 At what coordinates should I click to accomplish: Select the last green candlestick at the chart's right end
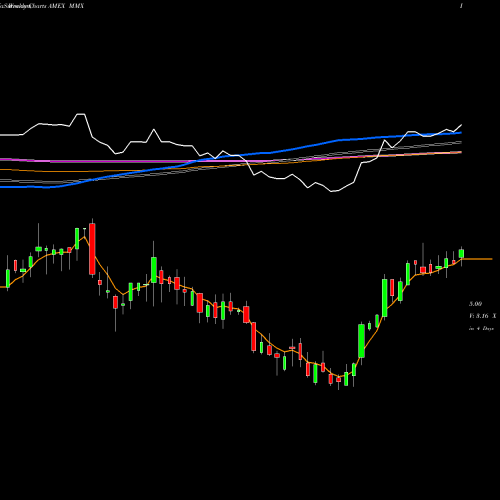[461, 254]
